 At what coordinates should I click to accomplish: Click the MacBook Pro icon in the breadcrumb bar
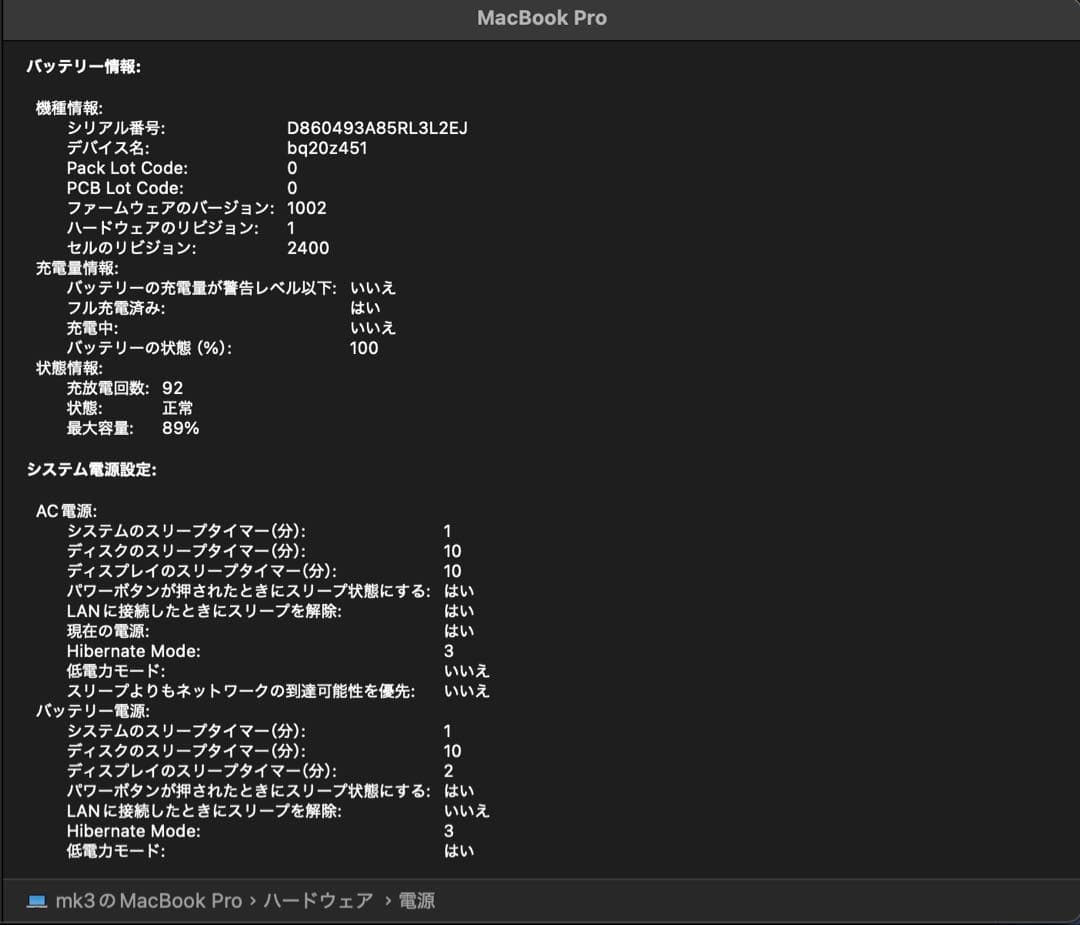[38, 900]
